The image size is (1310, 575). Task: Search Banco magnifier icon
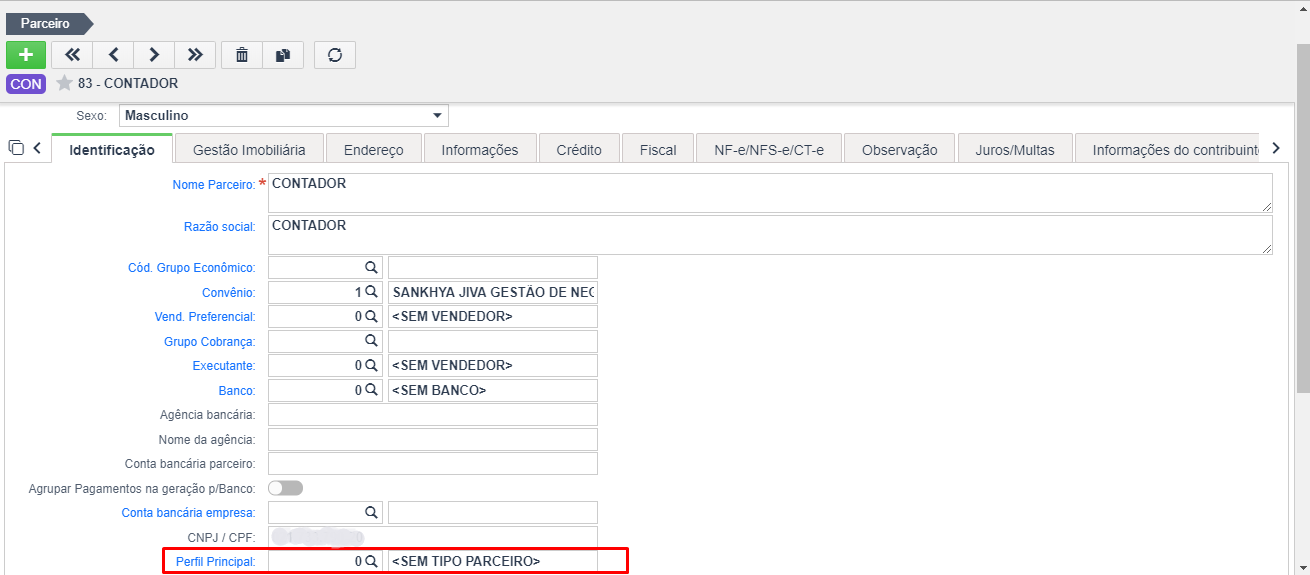click(x=371, y=390)
